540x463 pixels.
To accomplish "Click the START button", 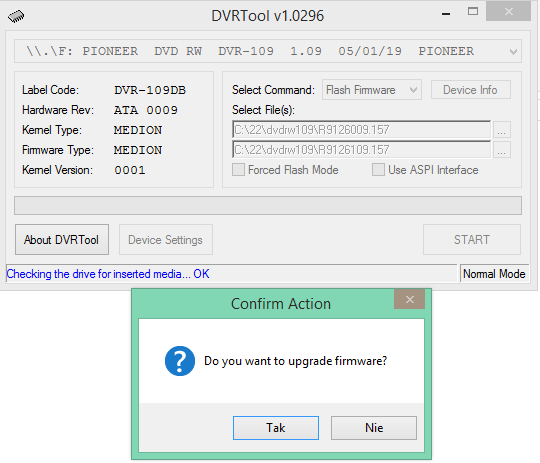I will [x=472, y=240].
